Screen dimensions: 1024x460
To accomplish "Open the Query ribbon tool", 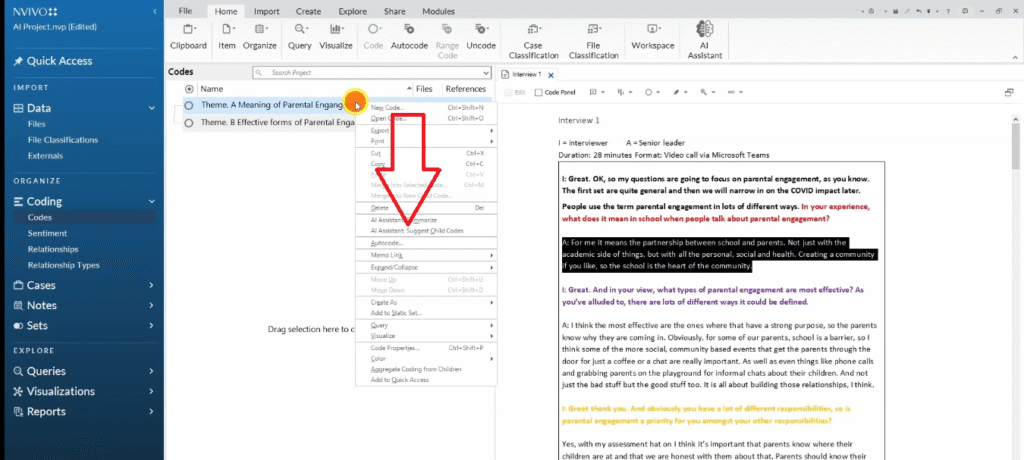I will coord(299,35).
